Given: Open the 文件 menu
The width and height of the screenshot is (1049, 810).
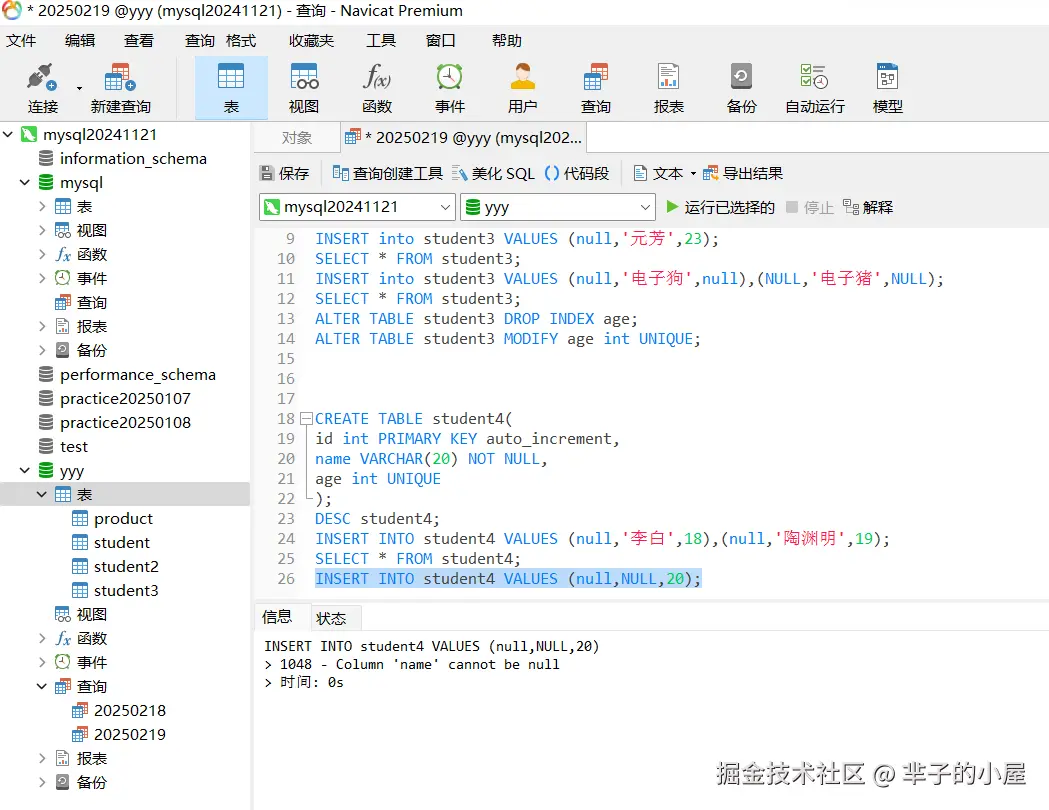Looking at the screenshot, I should pos(21,41).
